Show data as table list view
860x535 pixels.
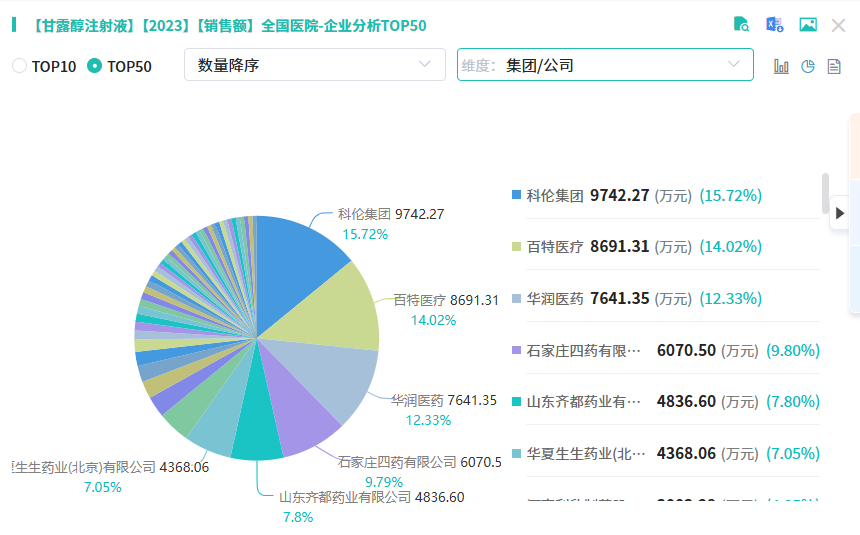tap(834, 66)
